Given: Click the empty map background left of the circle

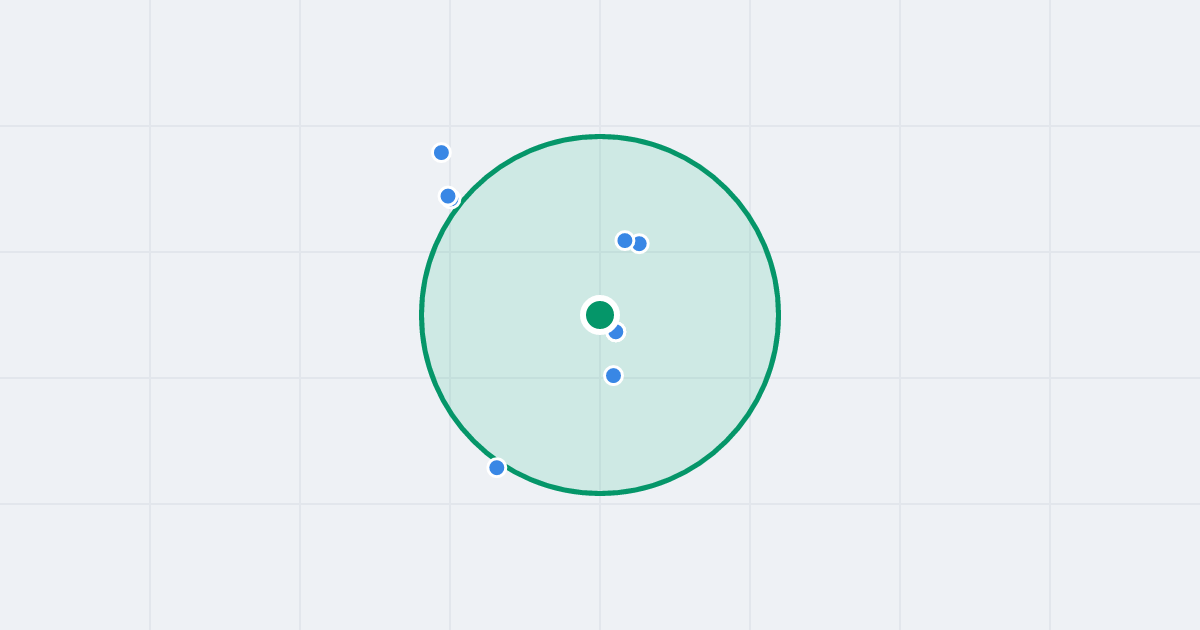Looking at the screenshot, I should pos(250,315).
